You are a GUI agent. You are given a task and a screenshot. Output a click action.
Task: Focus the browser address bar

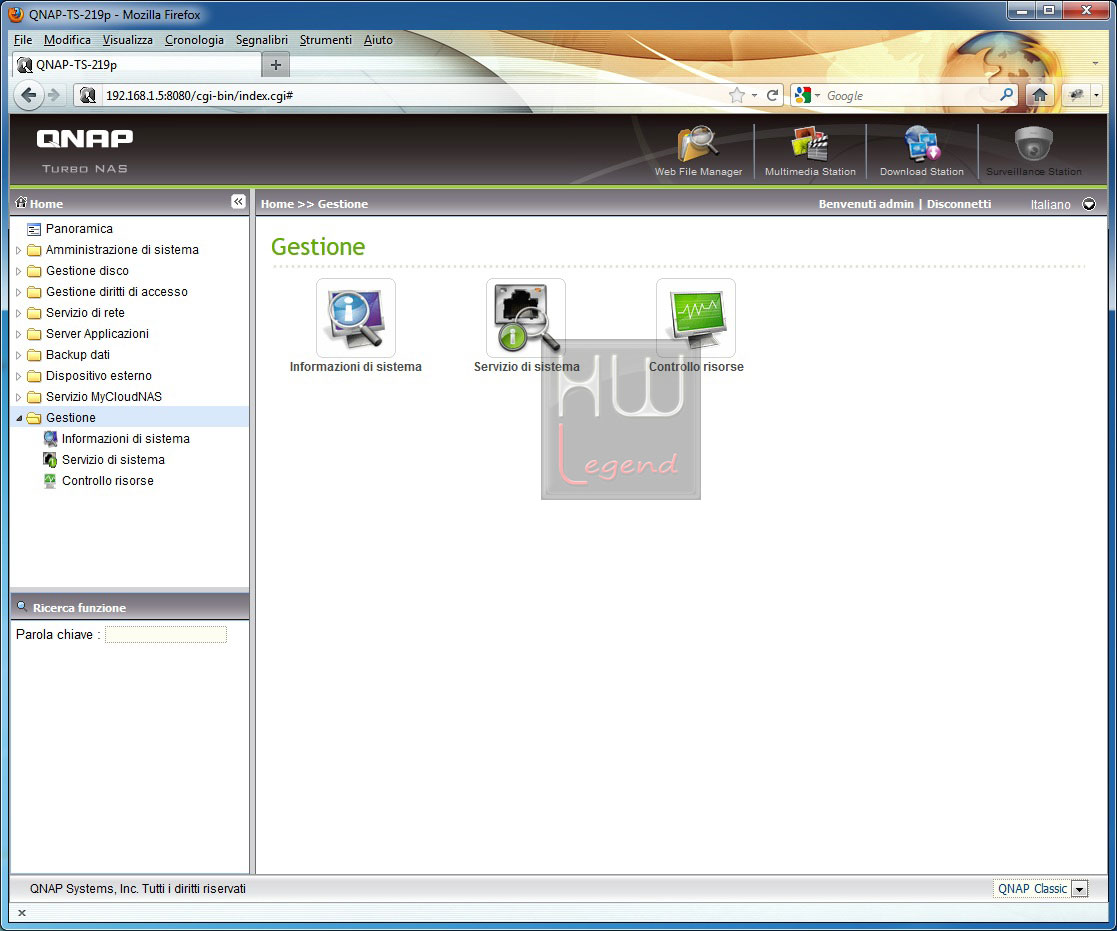[x=413, y=95]
